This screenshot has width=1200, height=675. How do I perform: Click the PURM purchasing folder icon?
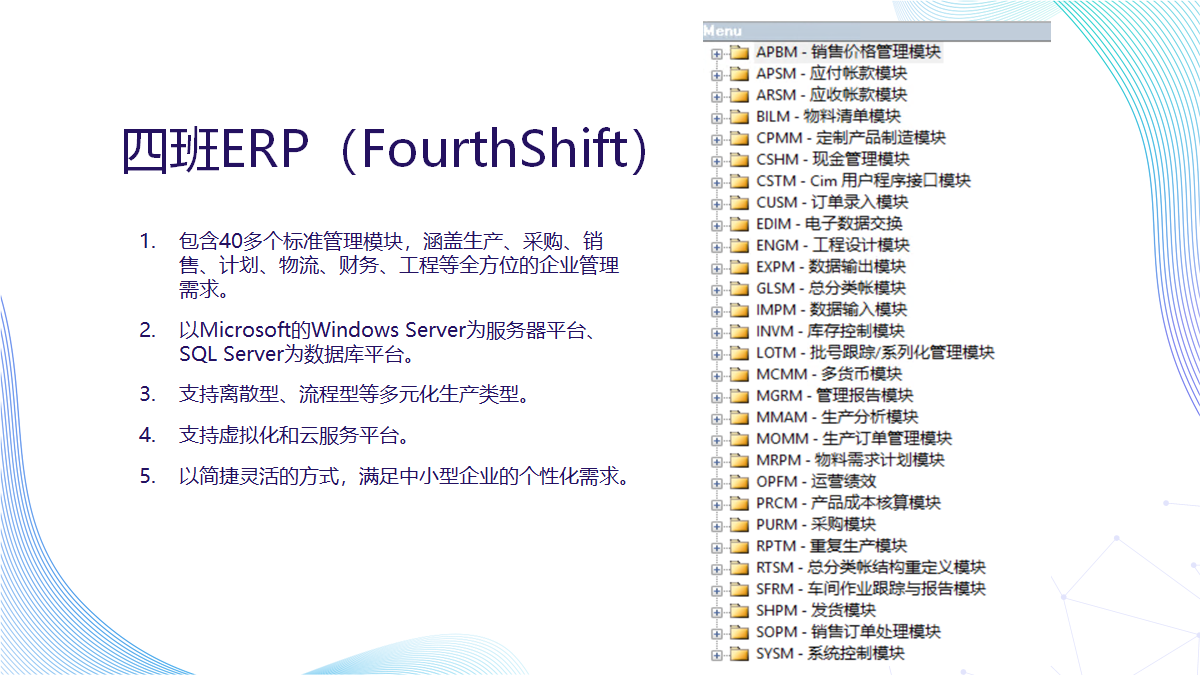[x=739, y=524]
